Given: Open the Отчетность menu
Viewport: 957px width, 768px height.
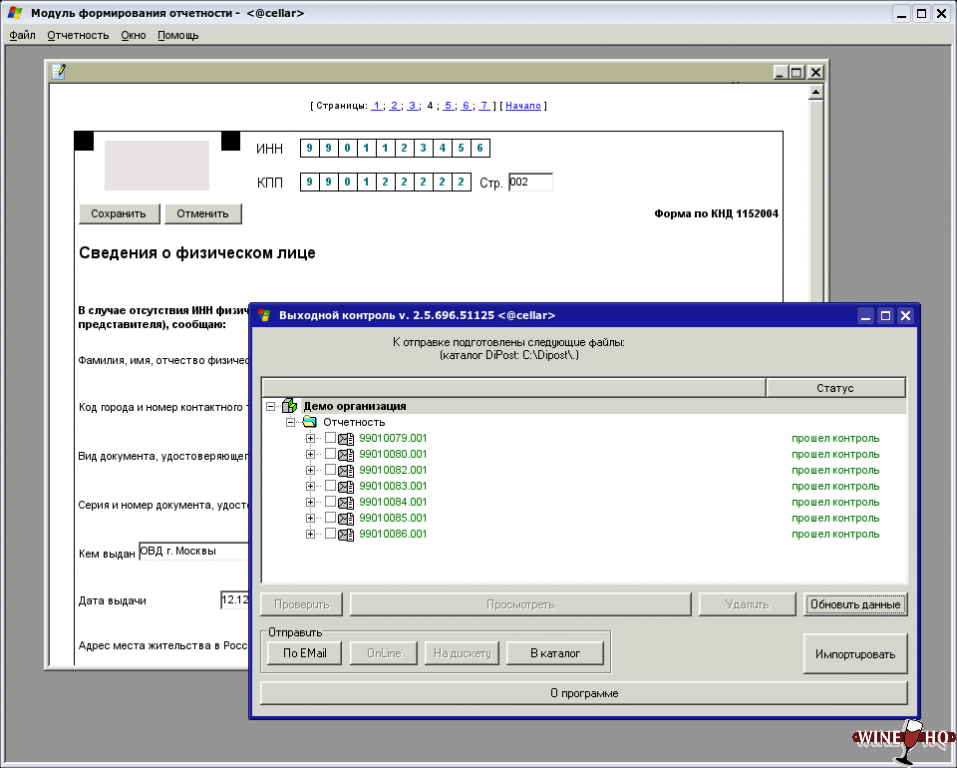Looking at the screenshot, I should (78, 35).
